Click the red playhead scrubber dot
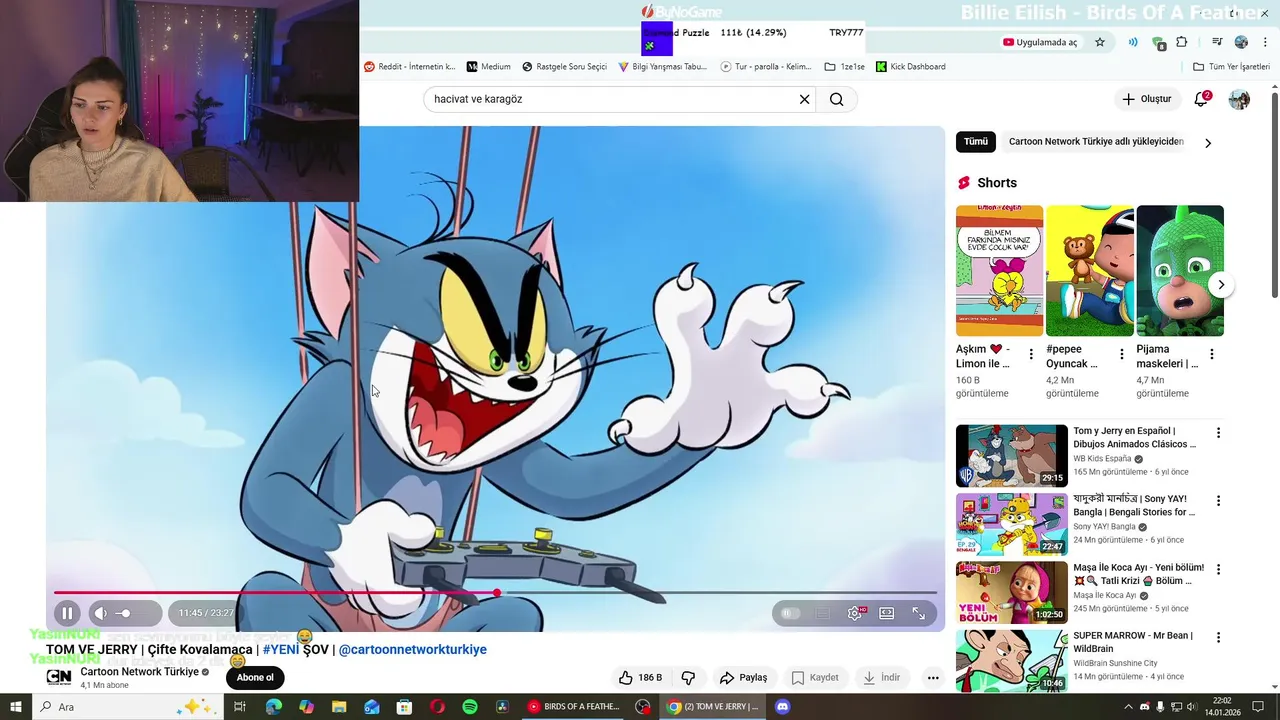The image size is (1280, 720). [497, 593]
